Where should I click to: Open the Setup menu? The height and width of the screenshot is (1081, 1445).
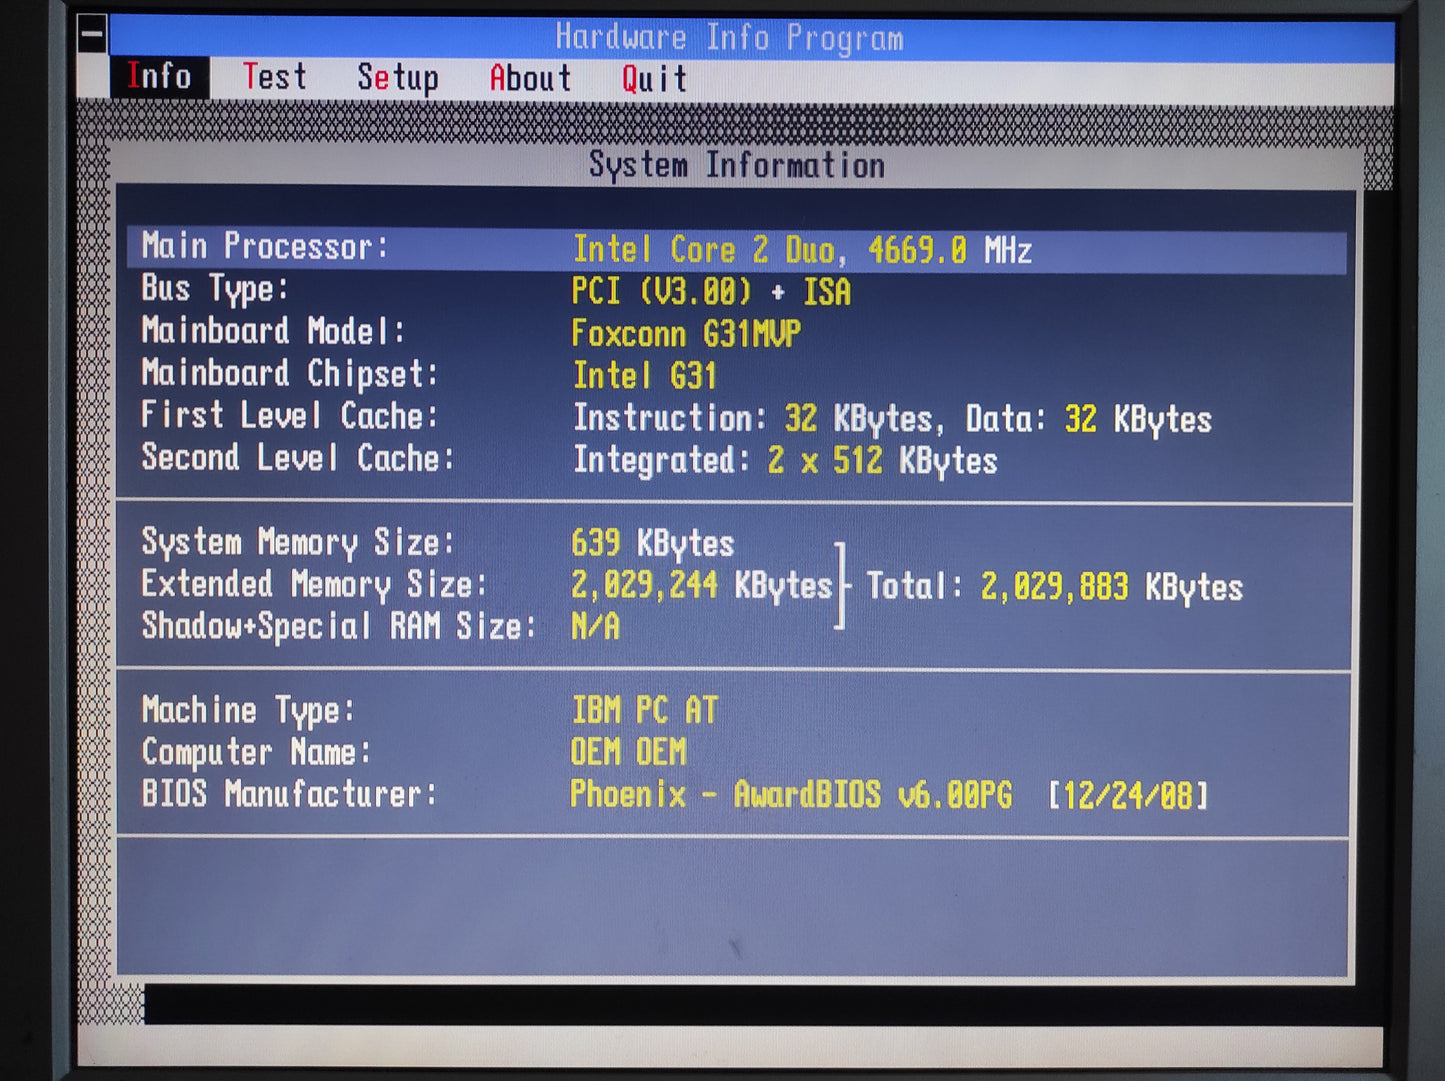click(x=397, y=78)
